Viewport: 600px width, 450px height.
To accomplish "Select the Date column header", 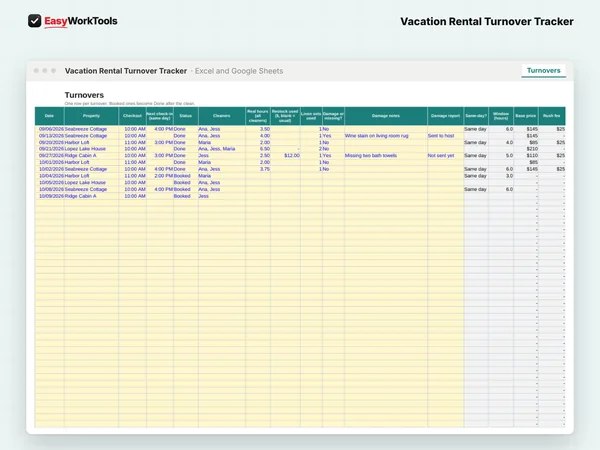I will pyautogui.click(x=49, y=116).
